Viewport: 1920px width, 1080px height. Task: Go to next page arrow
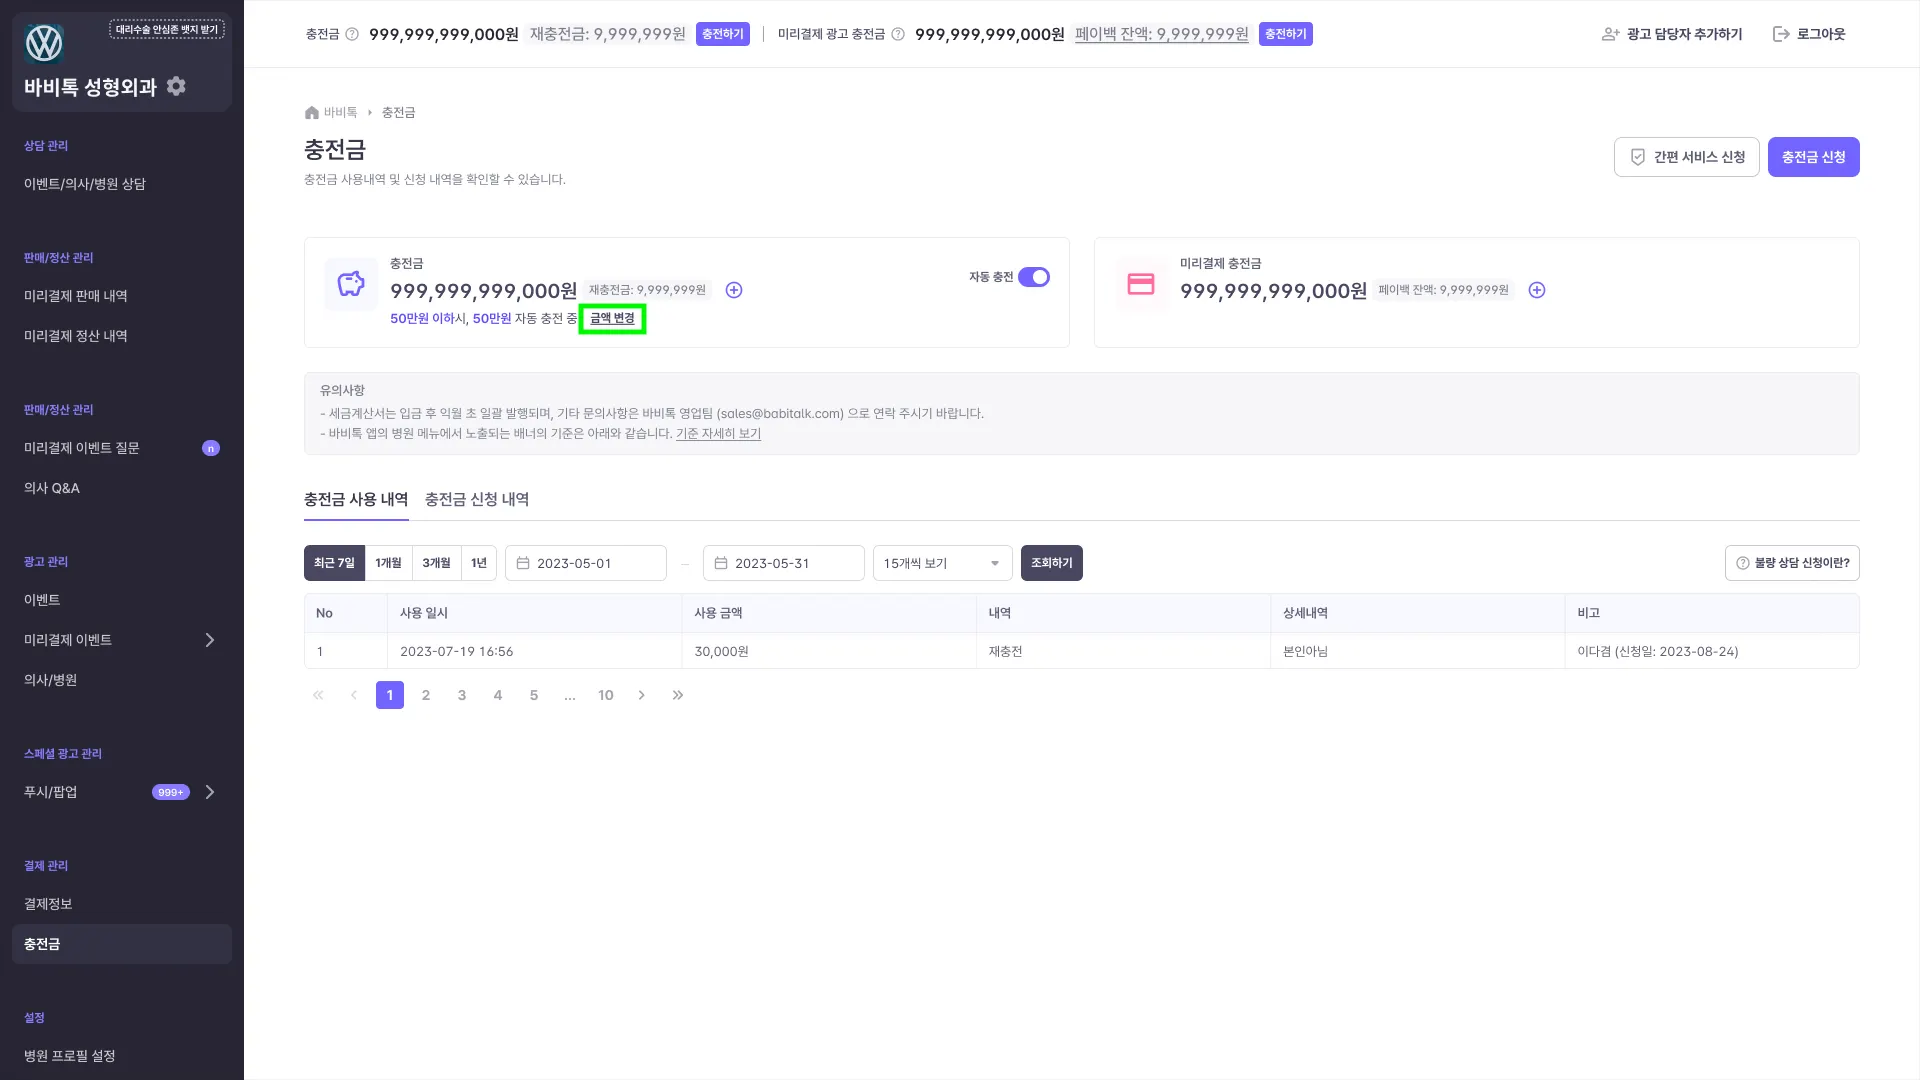642,695
